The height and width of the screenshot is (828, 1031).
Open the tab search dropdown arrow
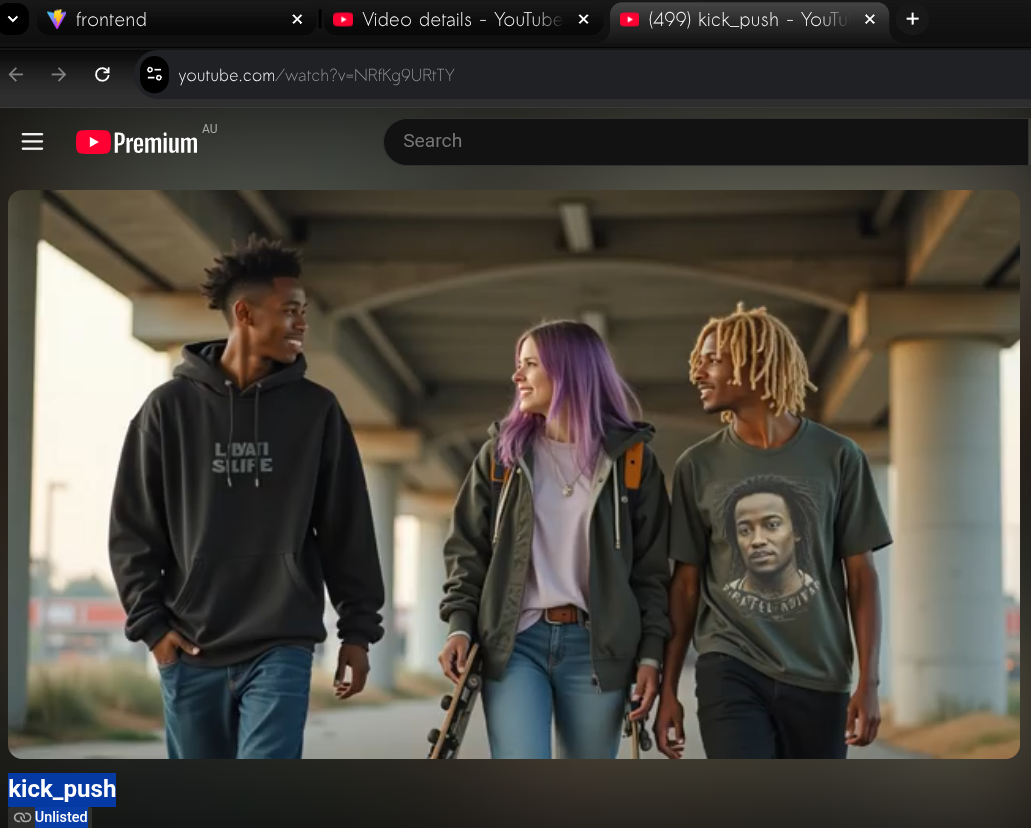12,19
